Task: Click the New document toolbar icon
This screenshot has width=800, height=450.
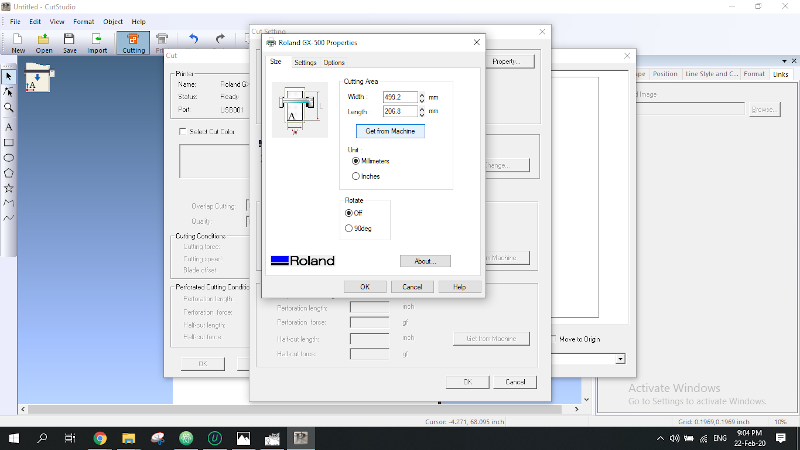Action: point(18,43)
